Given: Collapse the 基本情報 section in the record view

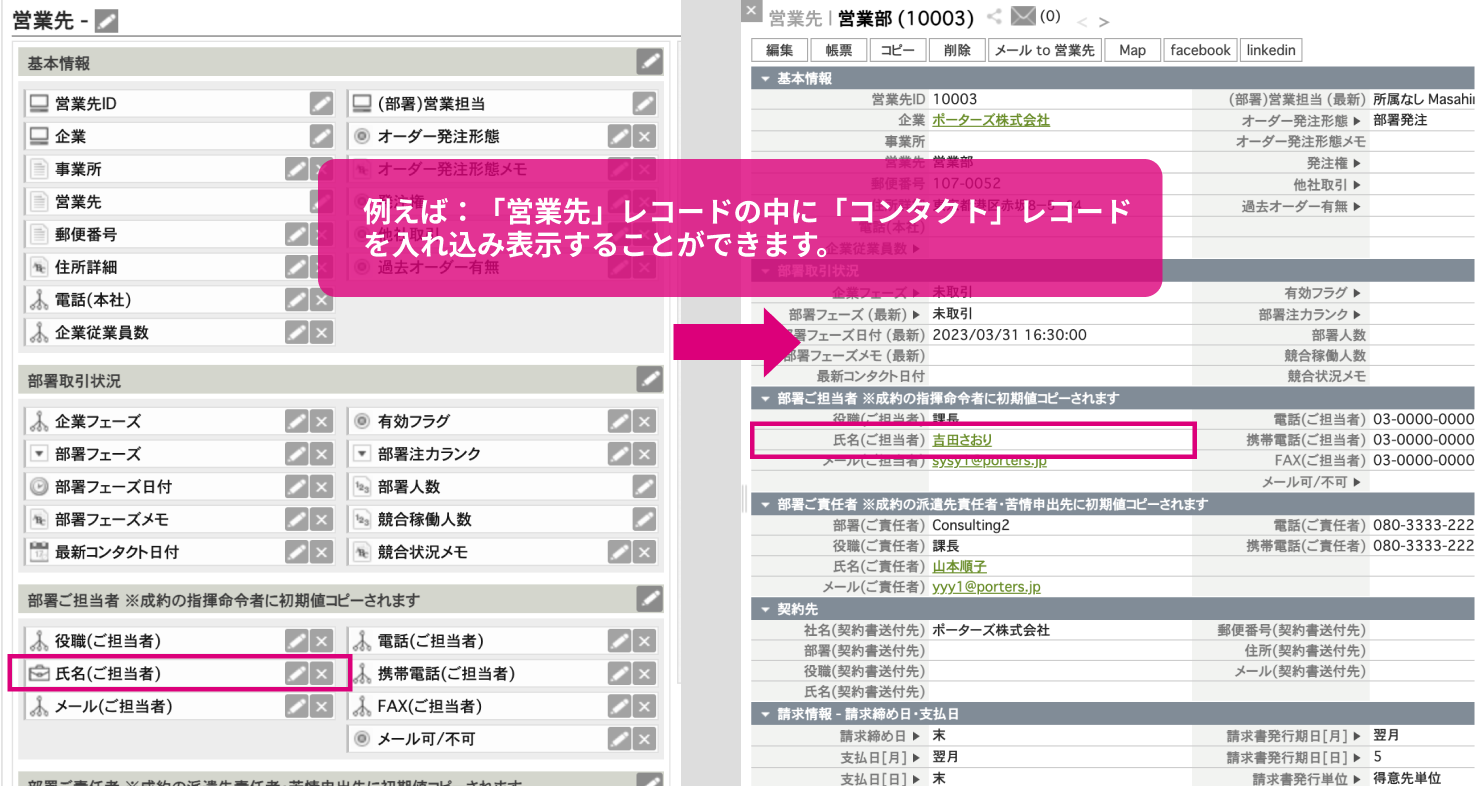Looking at the screenshot, I should tap(766, 76).
